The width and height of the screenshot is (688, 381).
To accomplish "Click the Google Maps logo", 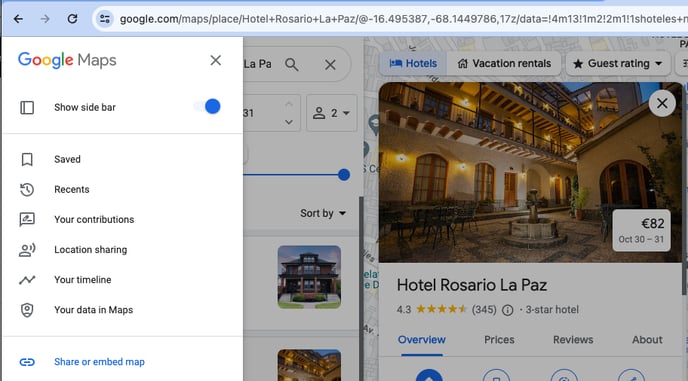I will coord(67,60).
